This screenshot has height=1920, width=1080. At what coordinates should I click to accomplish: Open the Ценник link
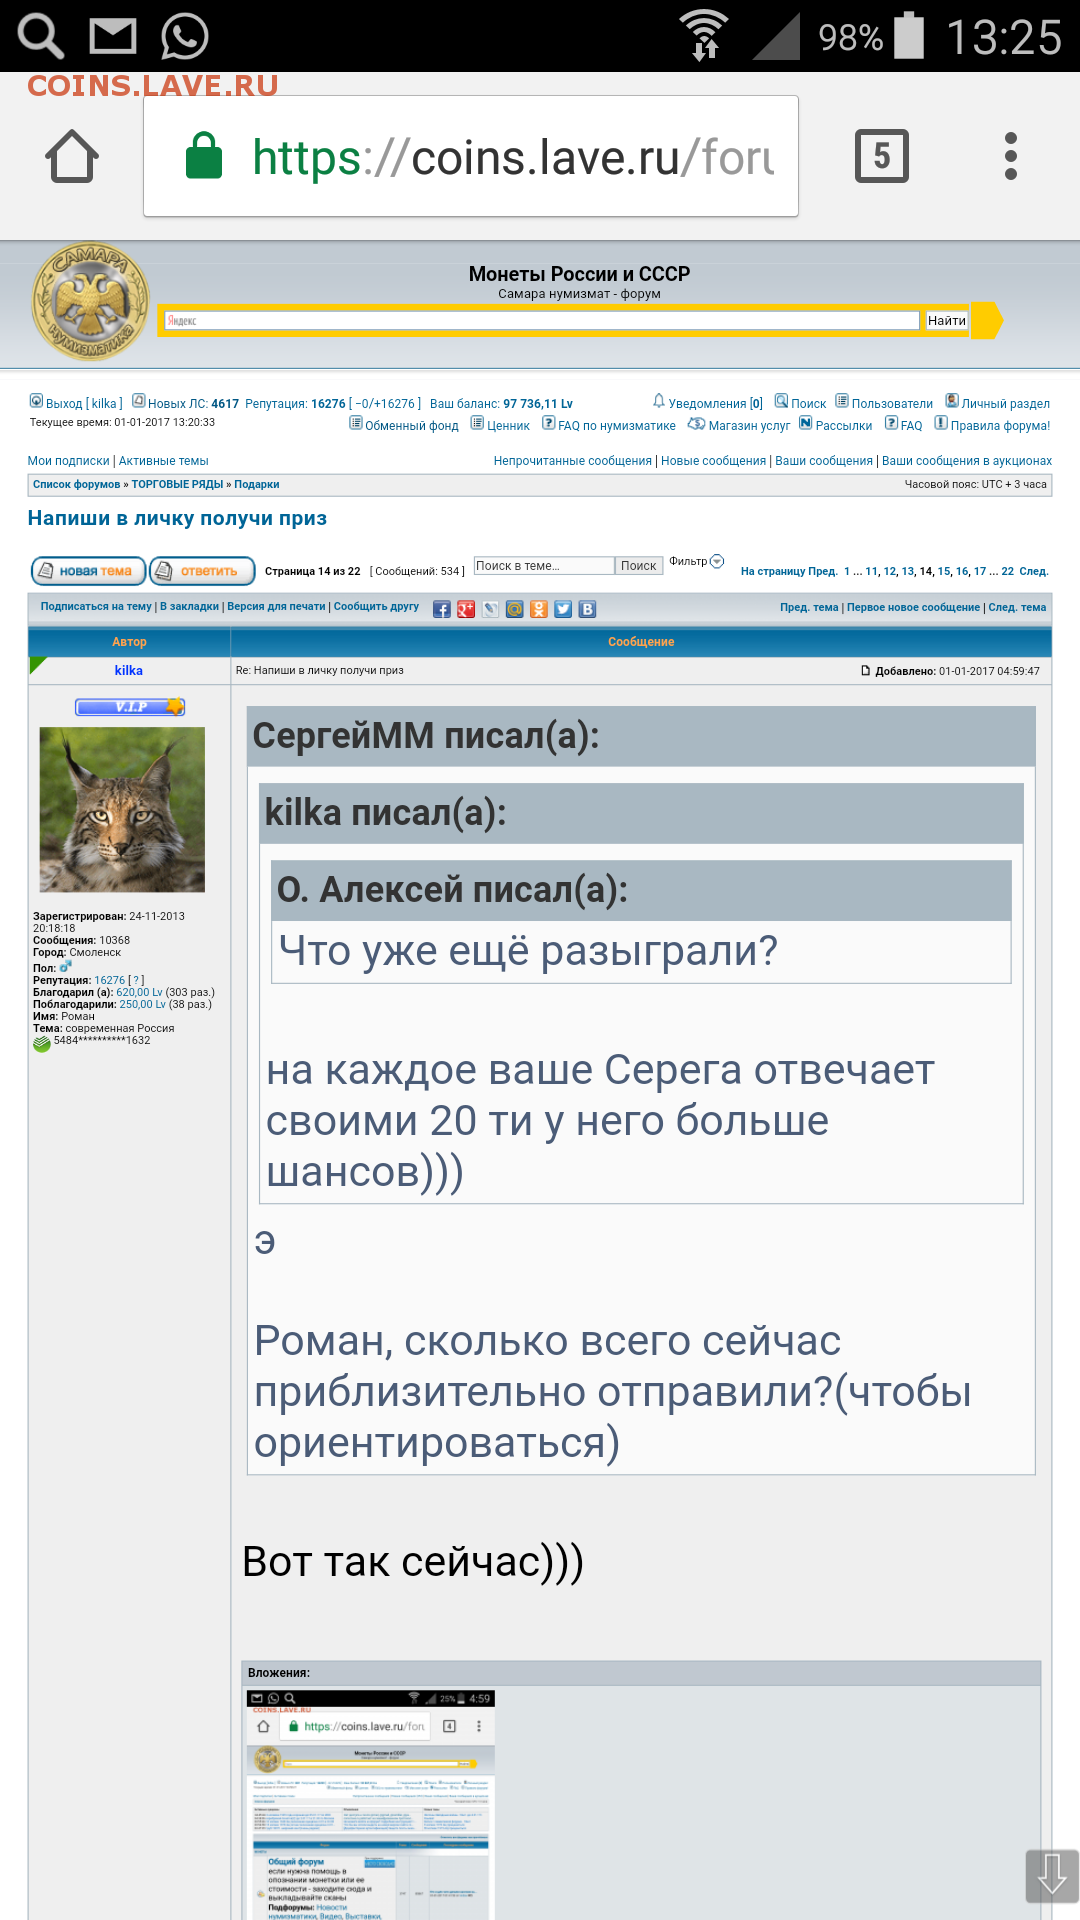coord(508,426)
